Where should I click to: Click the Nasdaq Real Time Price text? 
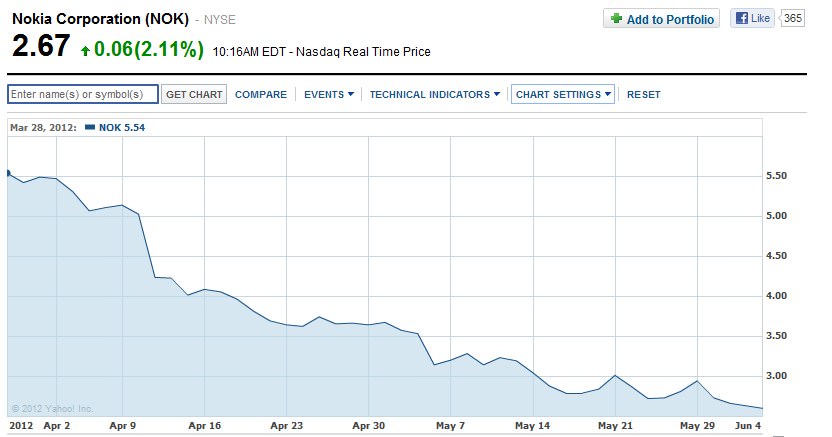point(363,52)
